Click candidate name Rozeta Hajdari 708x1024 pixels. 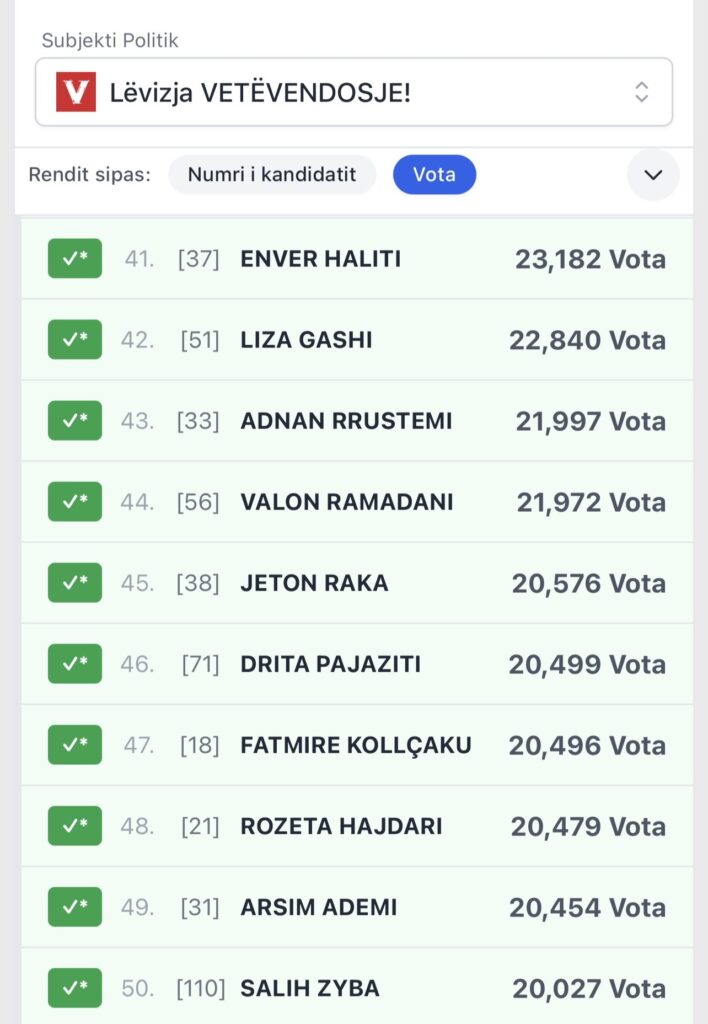coord(341,826)
